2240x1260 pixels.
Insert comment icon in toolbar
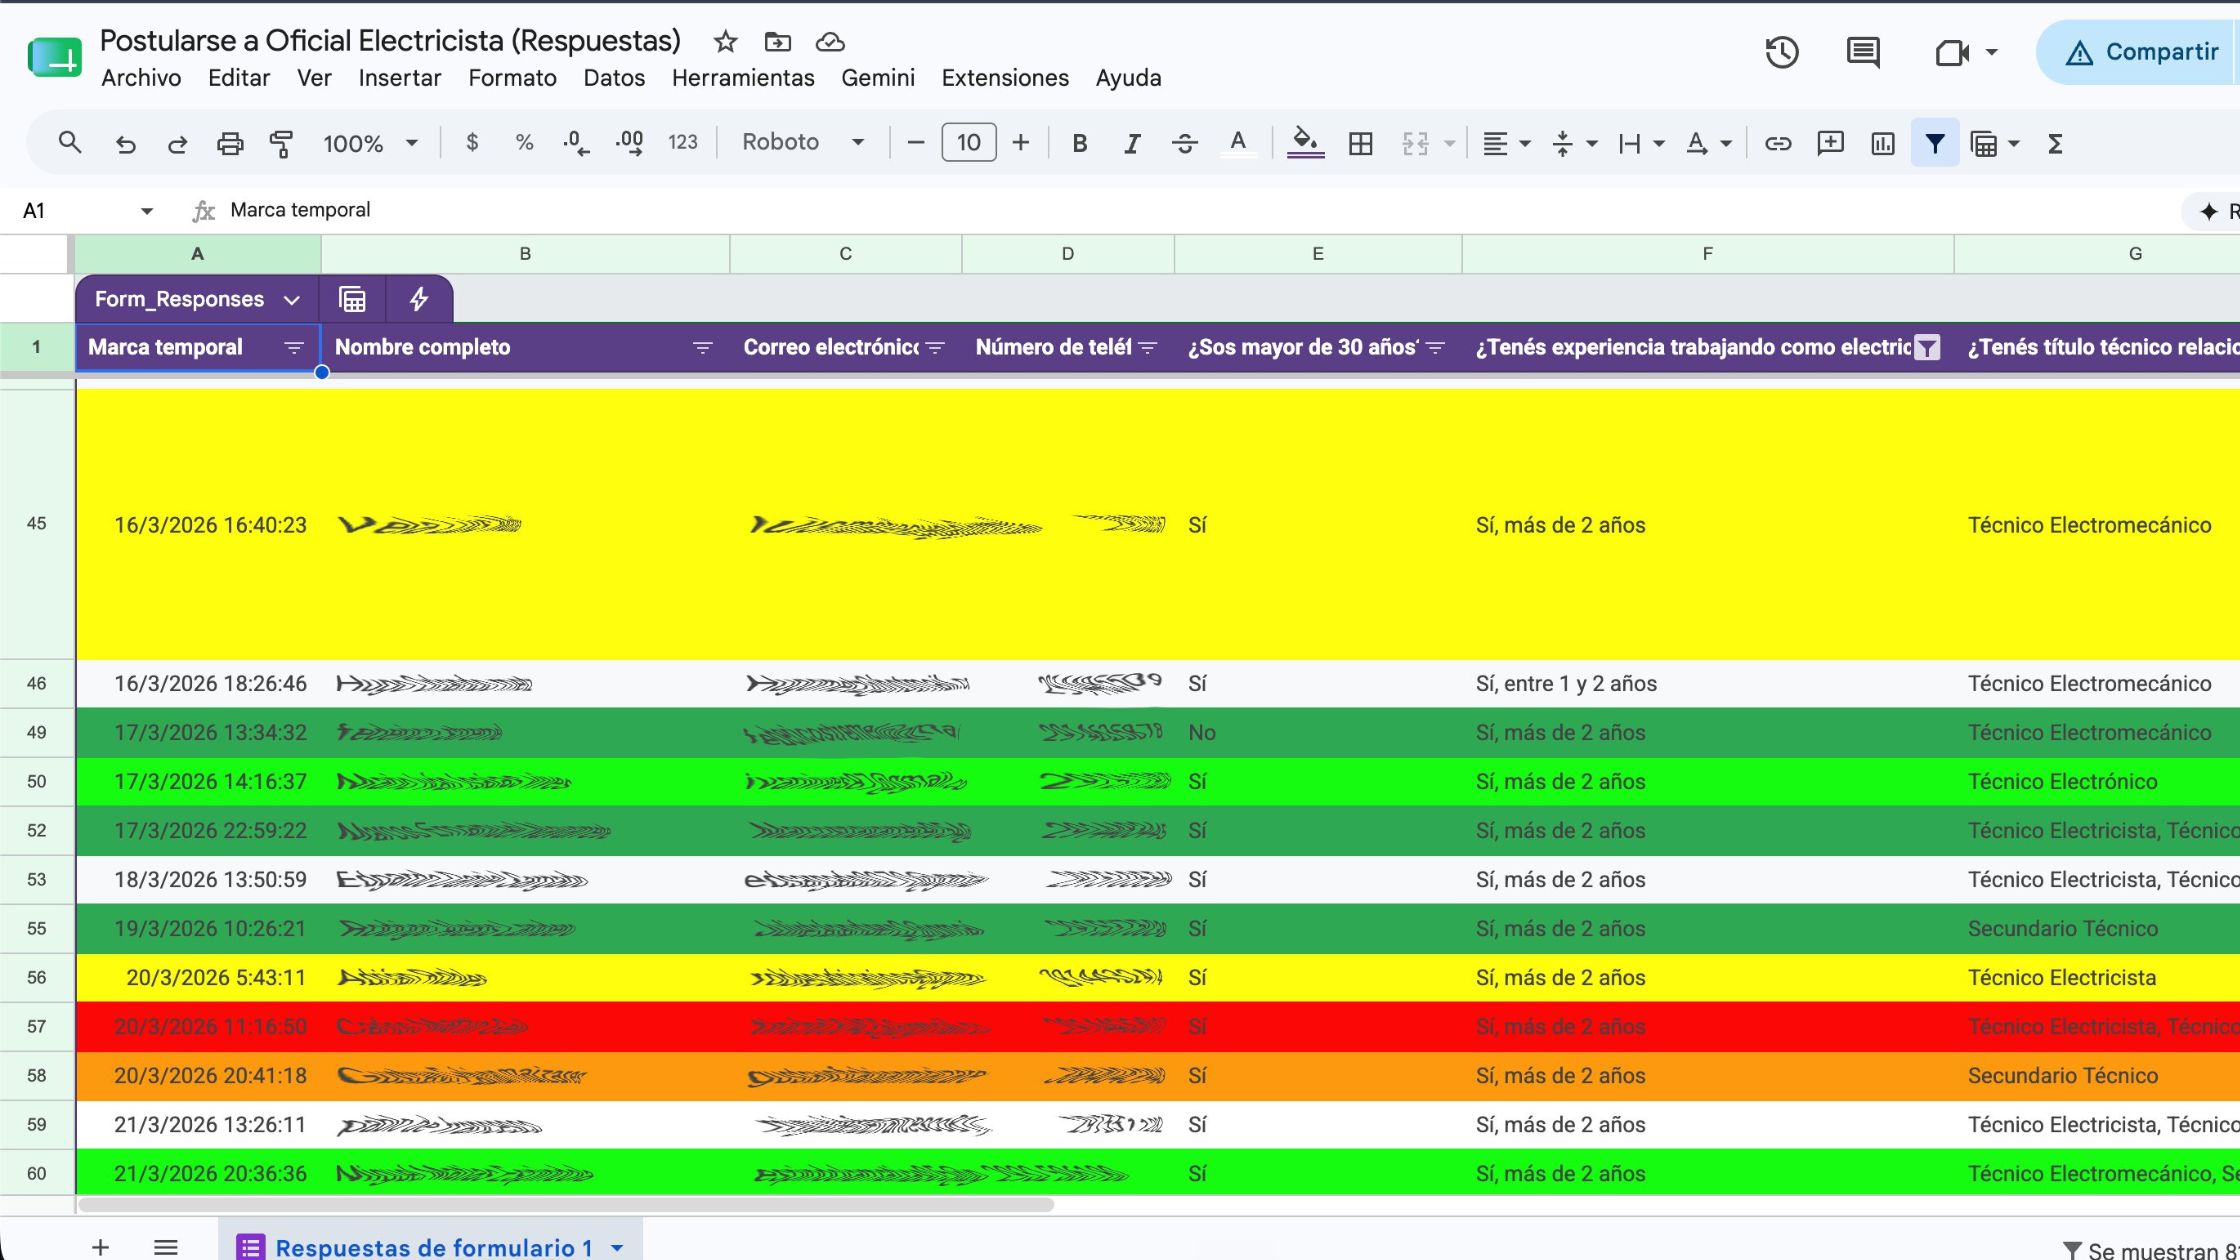[x=1830, y=144]
